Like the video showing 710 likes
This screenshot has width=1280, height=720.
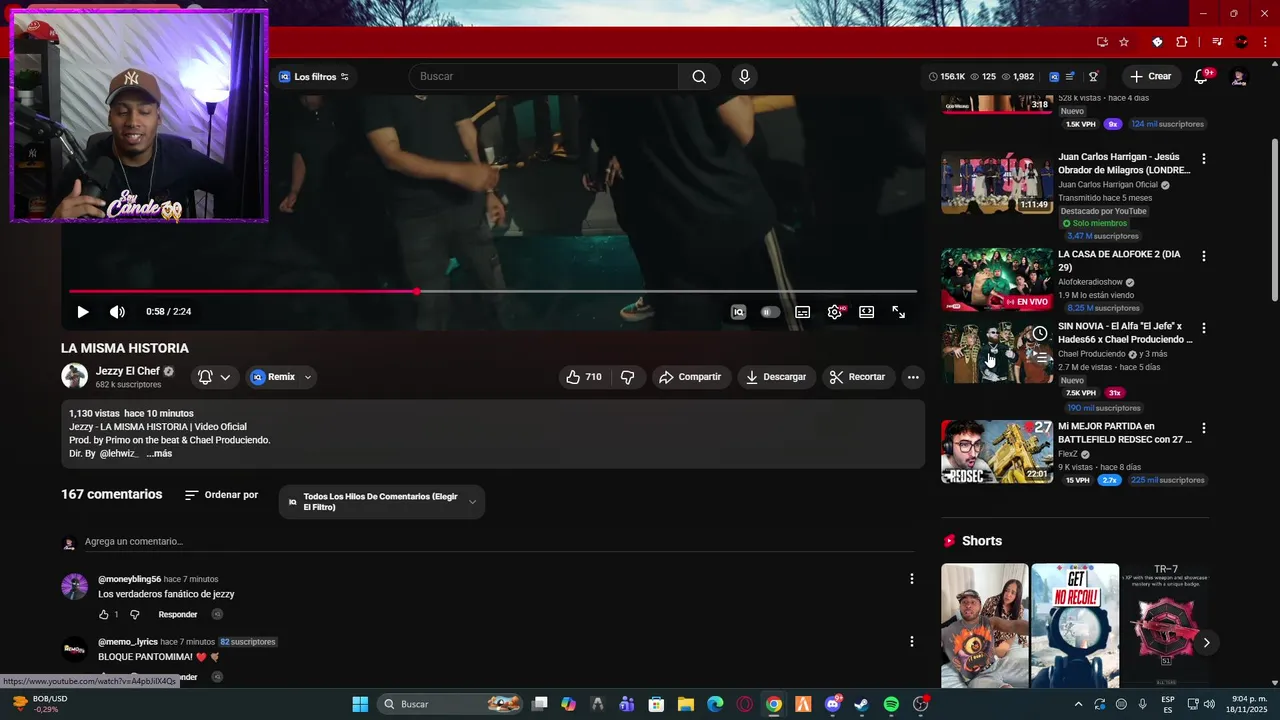[x=584, y=377]
